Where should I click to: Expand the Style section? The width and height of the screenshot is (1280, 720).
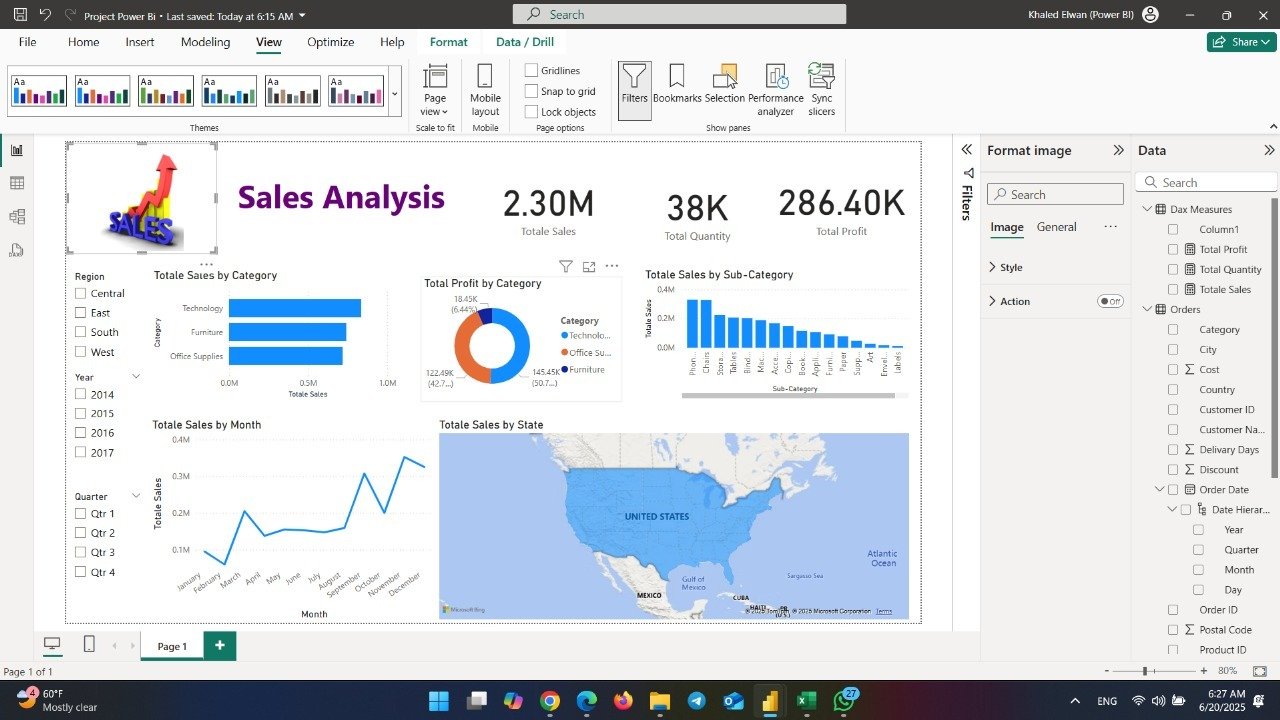pyautogui.click(x=992, y=268)
